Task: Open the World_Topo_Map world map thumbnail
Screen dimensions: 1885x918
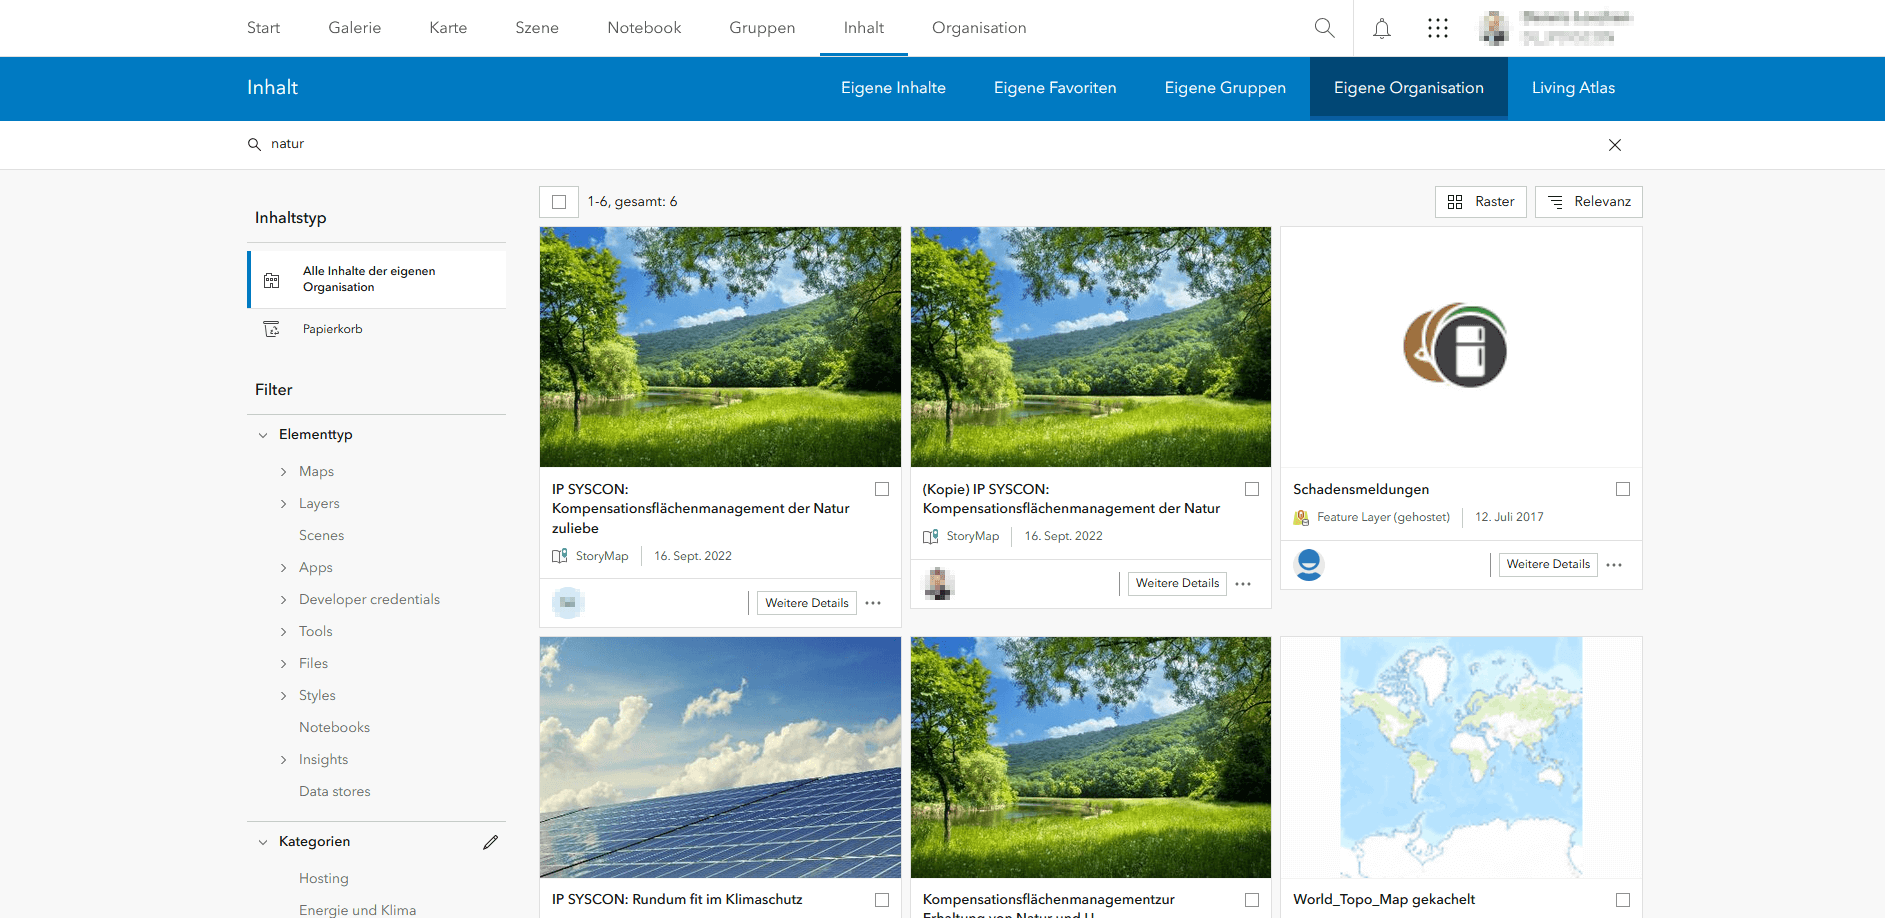Action: click(x=1461, y=758)
